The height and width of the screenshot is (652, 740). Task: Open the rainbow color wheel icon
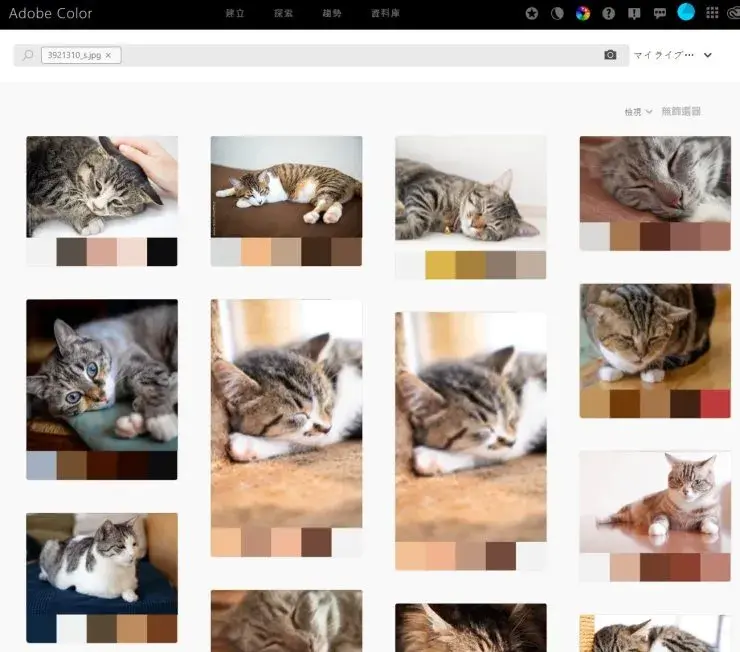pos(583,13)
